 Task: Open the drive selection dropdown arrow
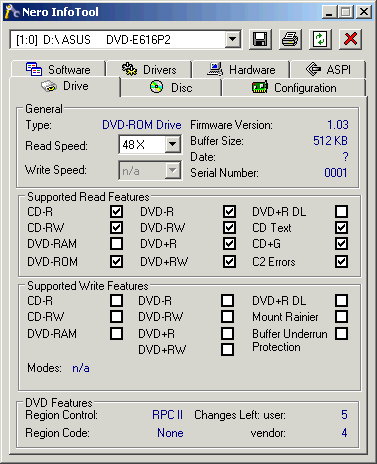[233, 40]
